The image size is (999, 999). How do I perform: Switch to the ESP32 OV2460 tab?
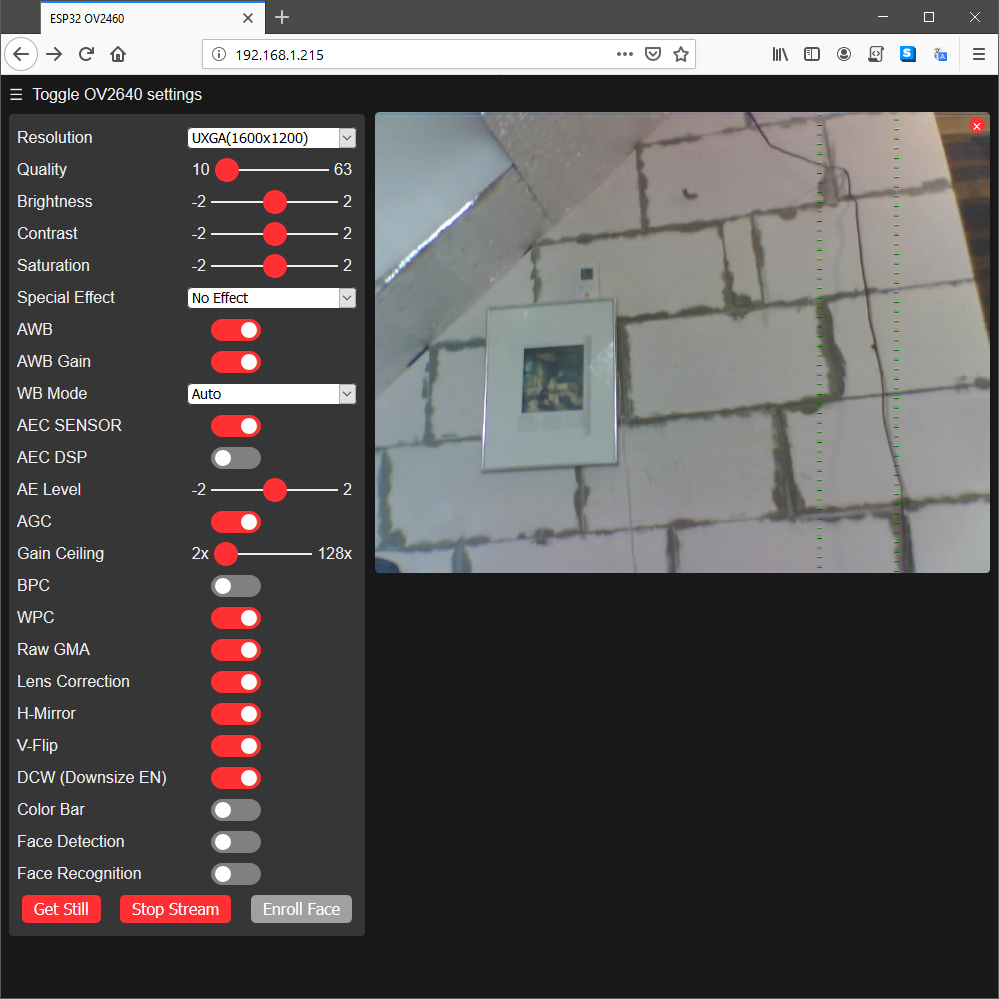tap(153, 18)
